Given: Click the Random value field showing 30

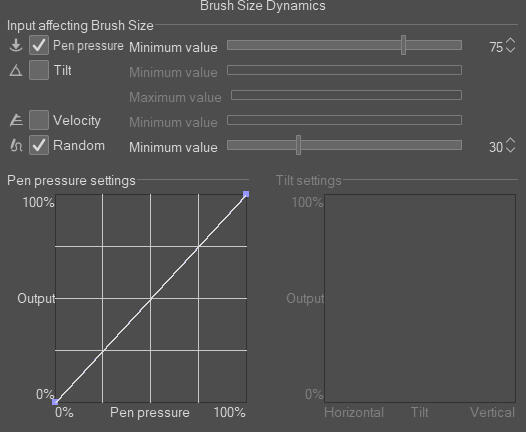Looking at the screenshot, I should pos(496,147).
